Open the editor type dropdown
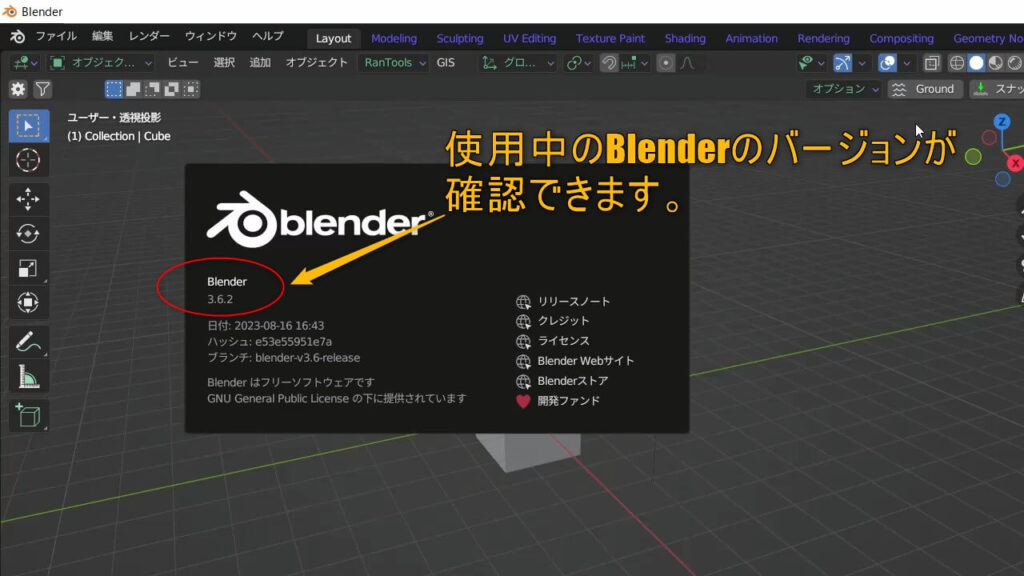 point(25,63)
